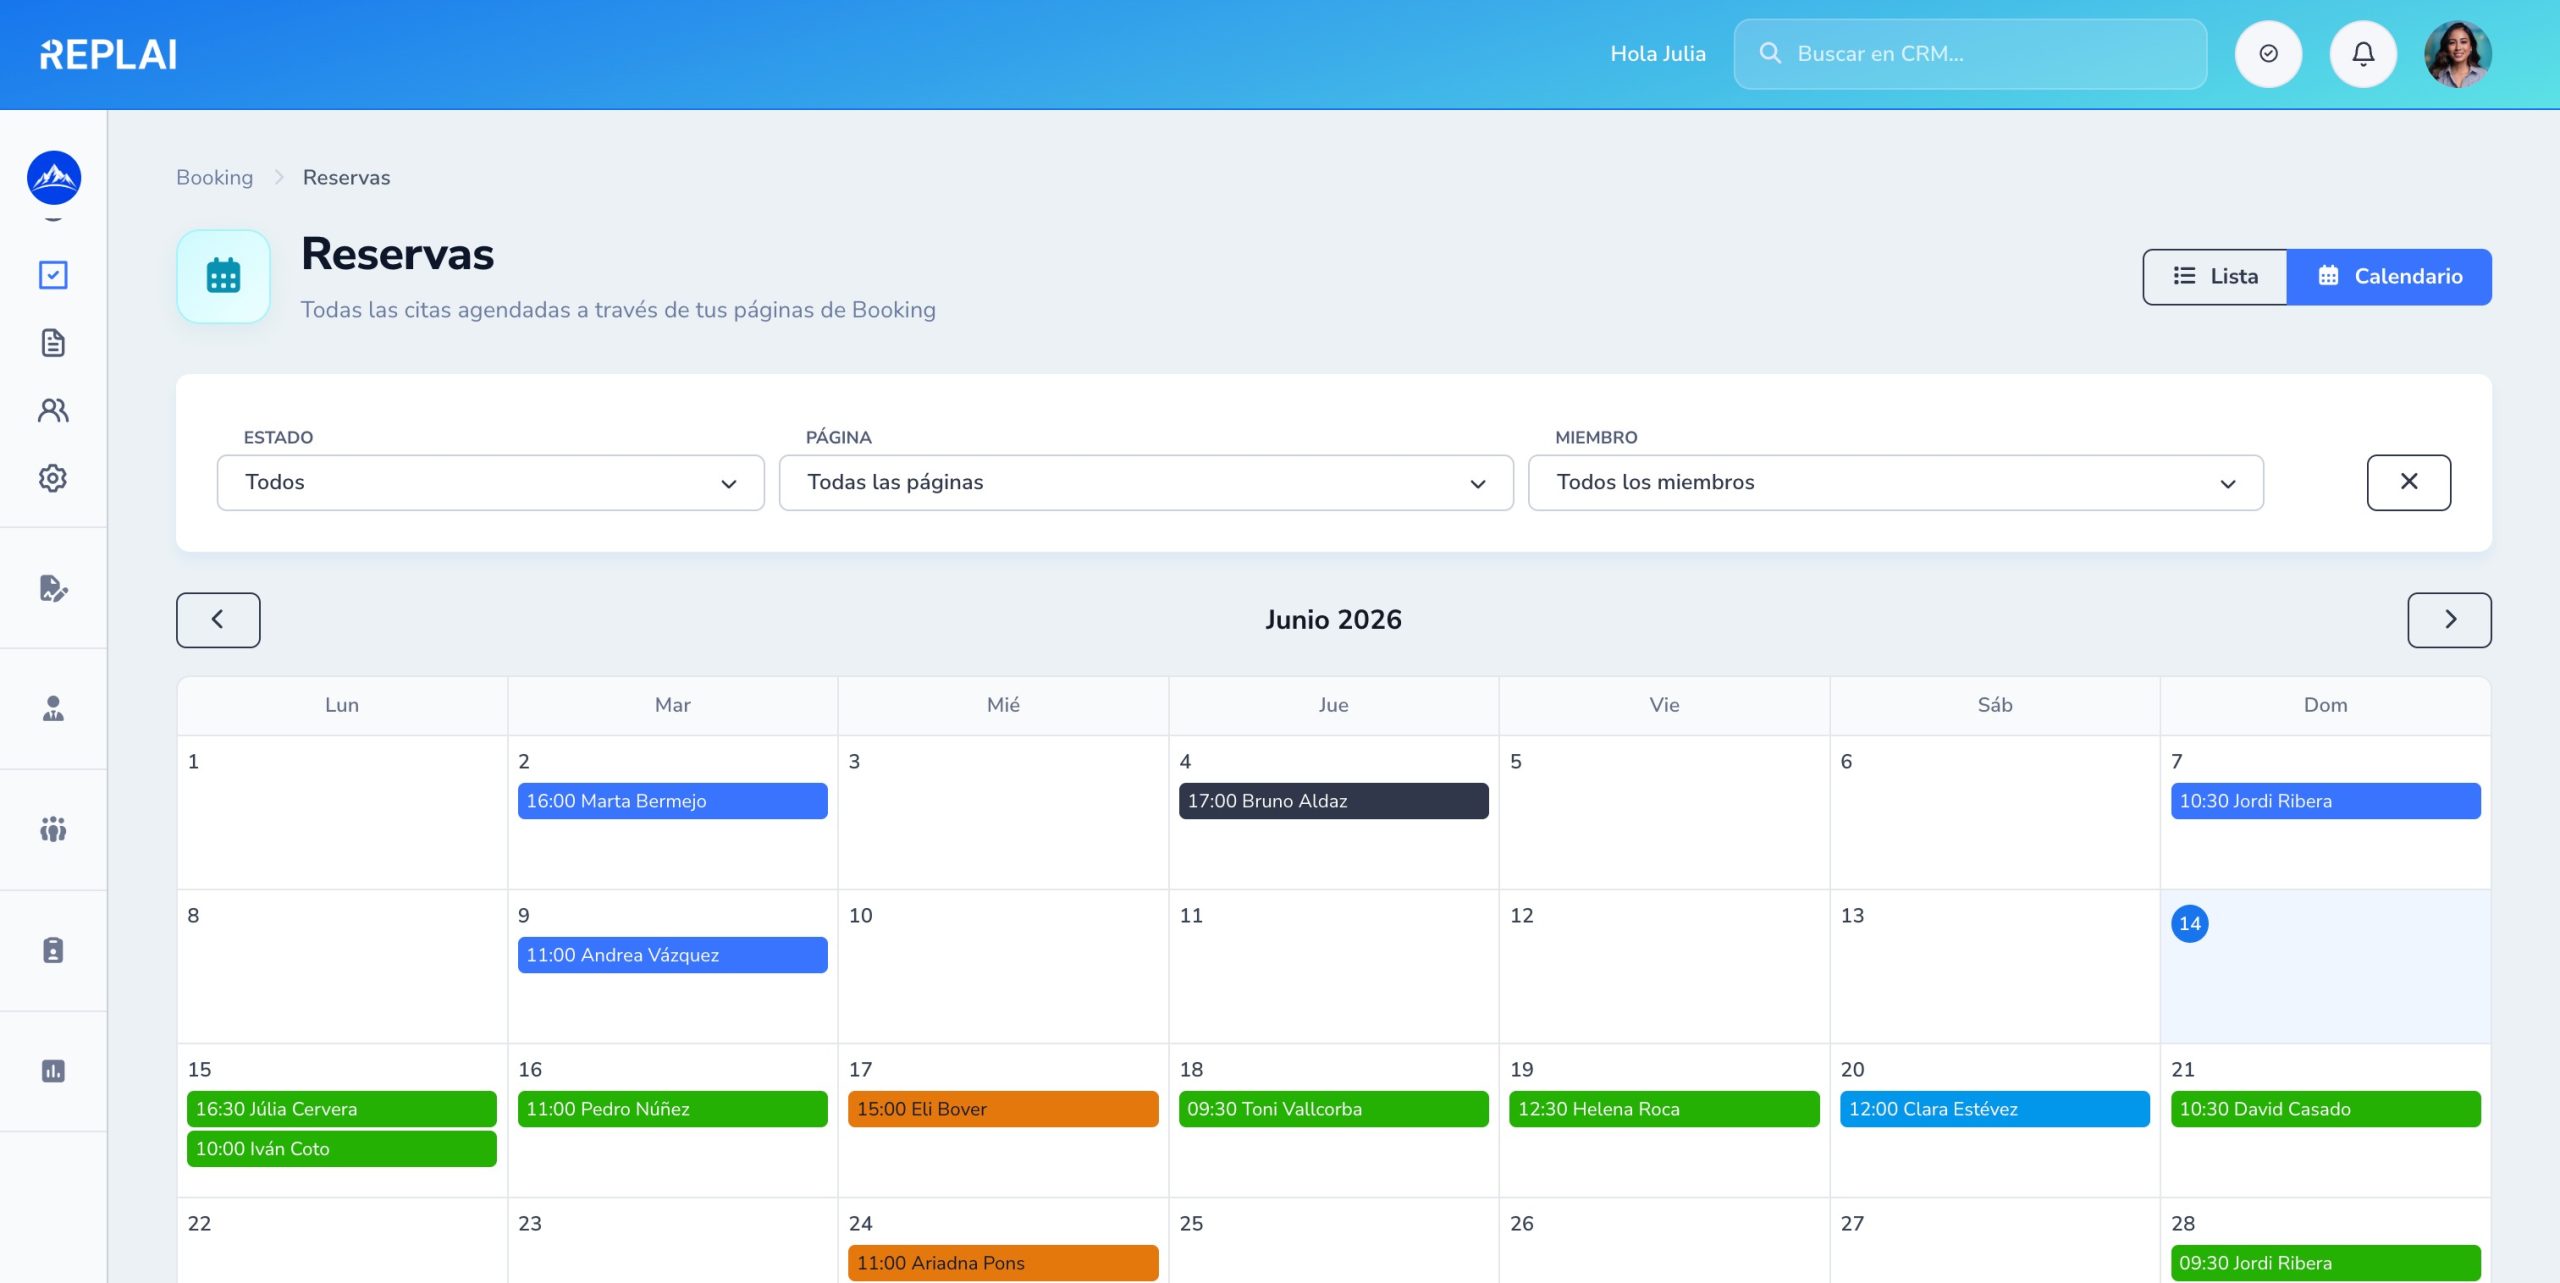The image size is (2560, 1283).
Task: Open the checkbox tasks icon in sidebar
Action: coord(53,275)
